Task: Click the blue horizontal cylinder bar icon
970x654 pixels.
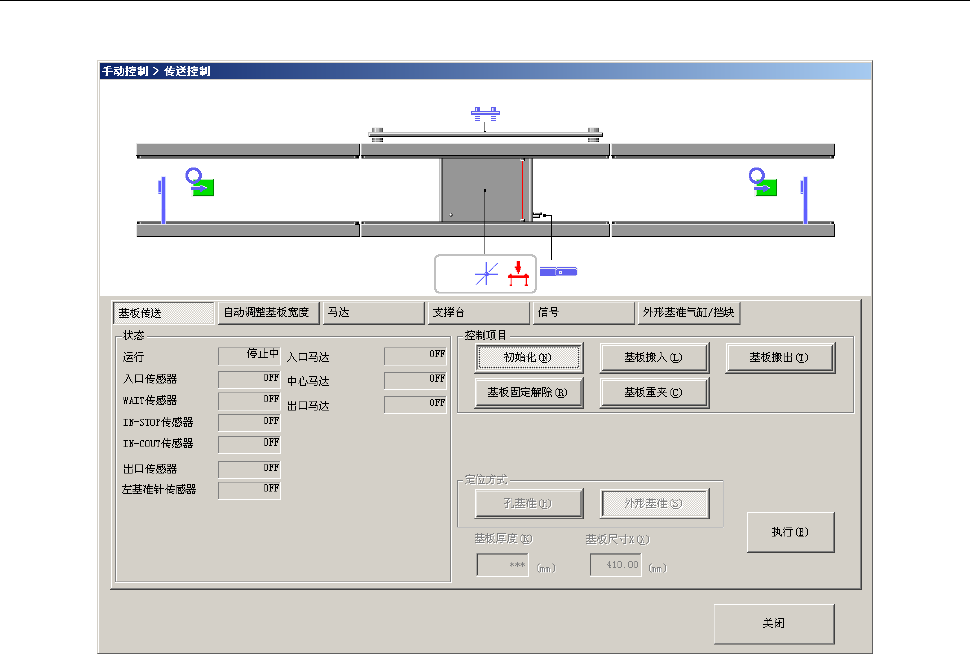Action: [559, 272]
